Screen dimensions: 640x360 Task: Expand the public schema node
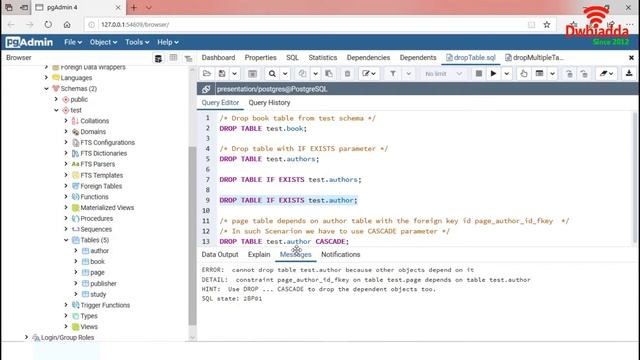(x=56, y=99)
